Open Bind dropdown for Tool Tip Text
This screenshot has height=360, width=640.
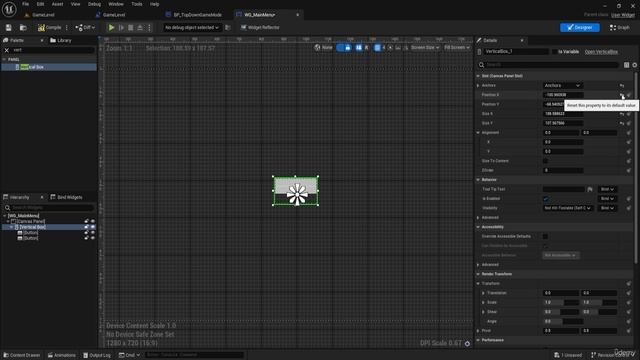(607, 189)
